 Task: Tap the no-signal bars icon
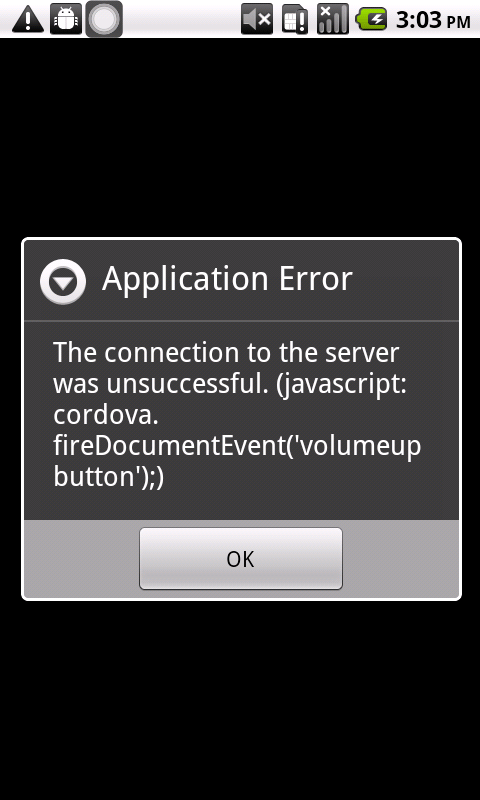point(333,19)
